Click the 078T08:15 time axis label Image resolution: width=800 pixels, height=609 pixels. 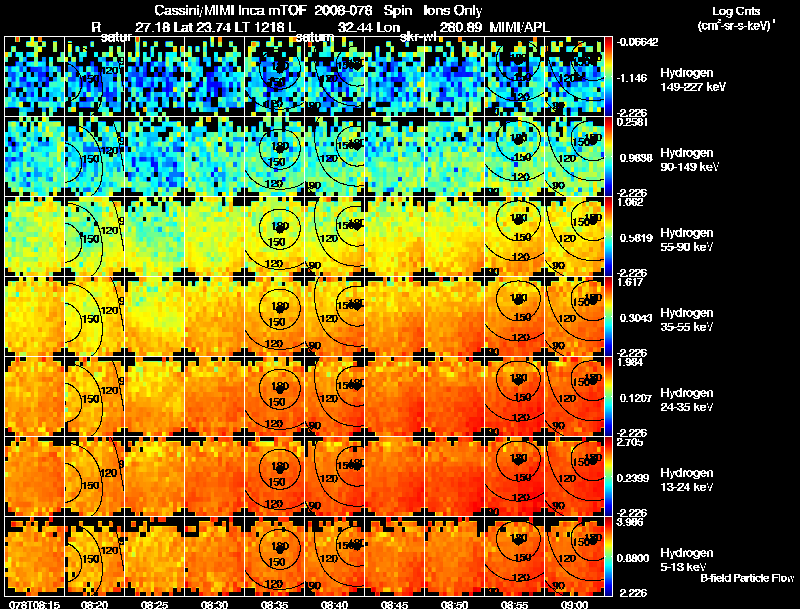pos(33,605)
